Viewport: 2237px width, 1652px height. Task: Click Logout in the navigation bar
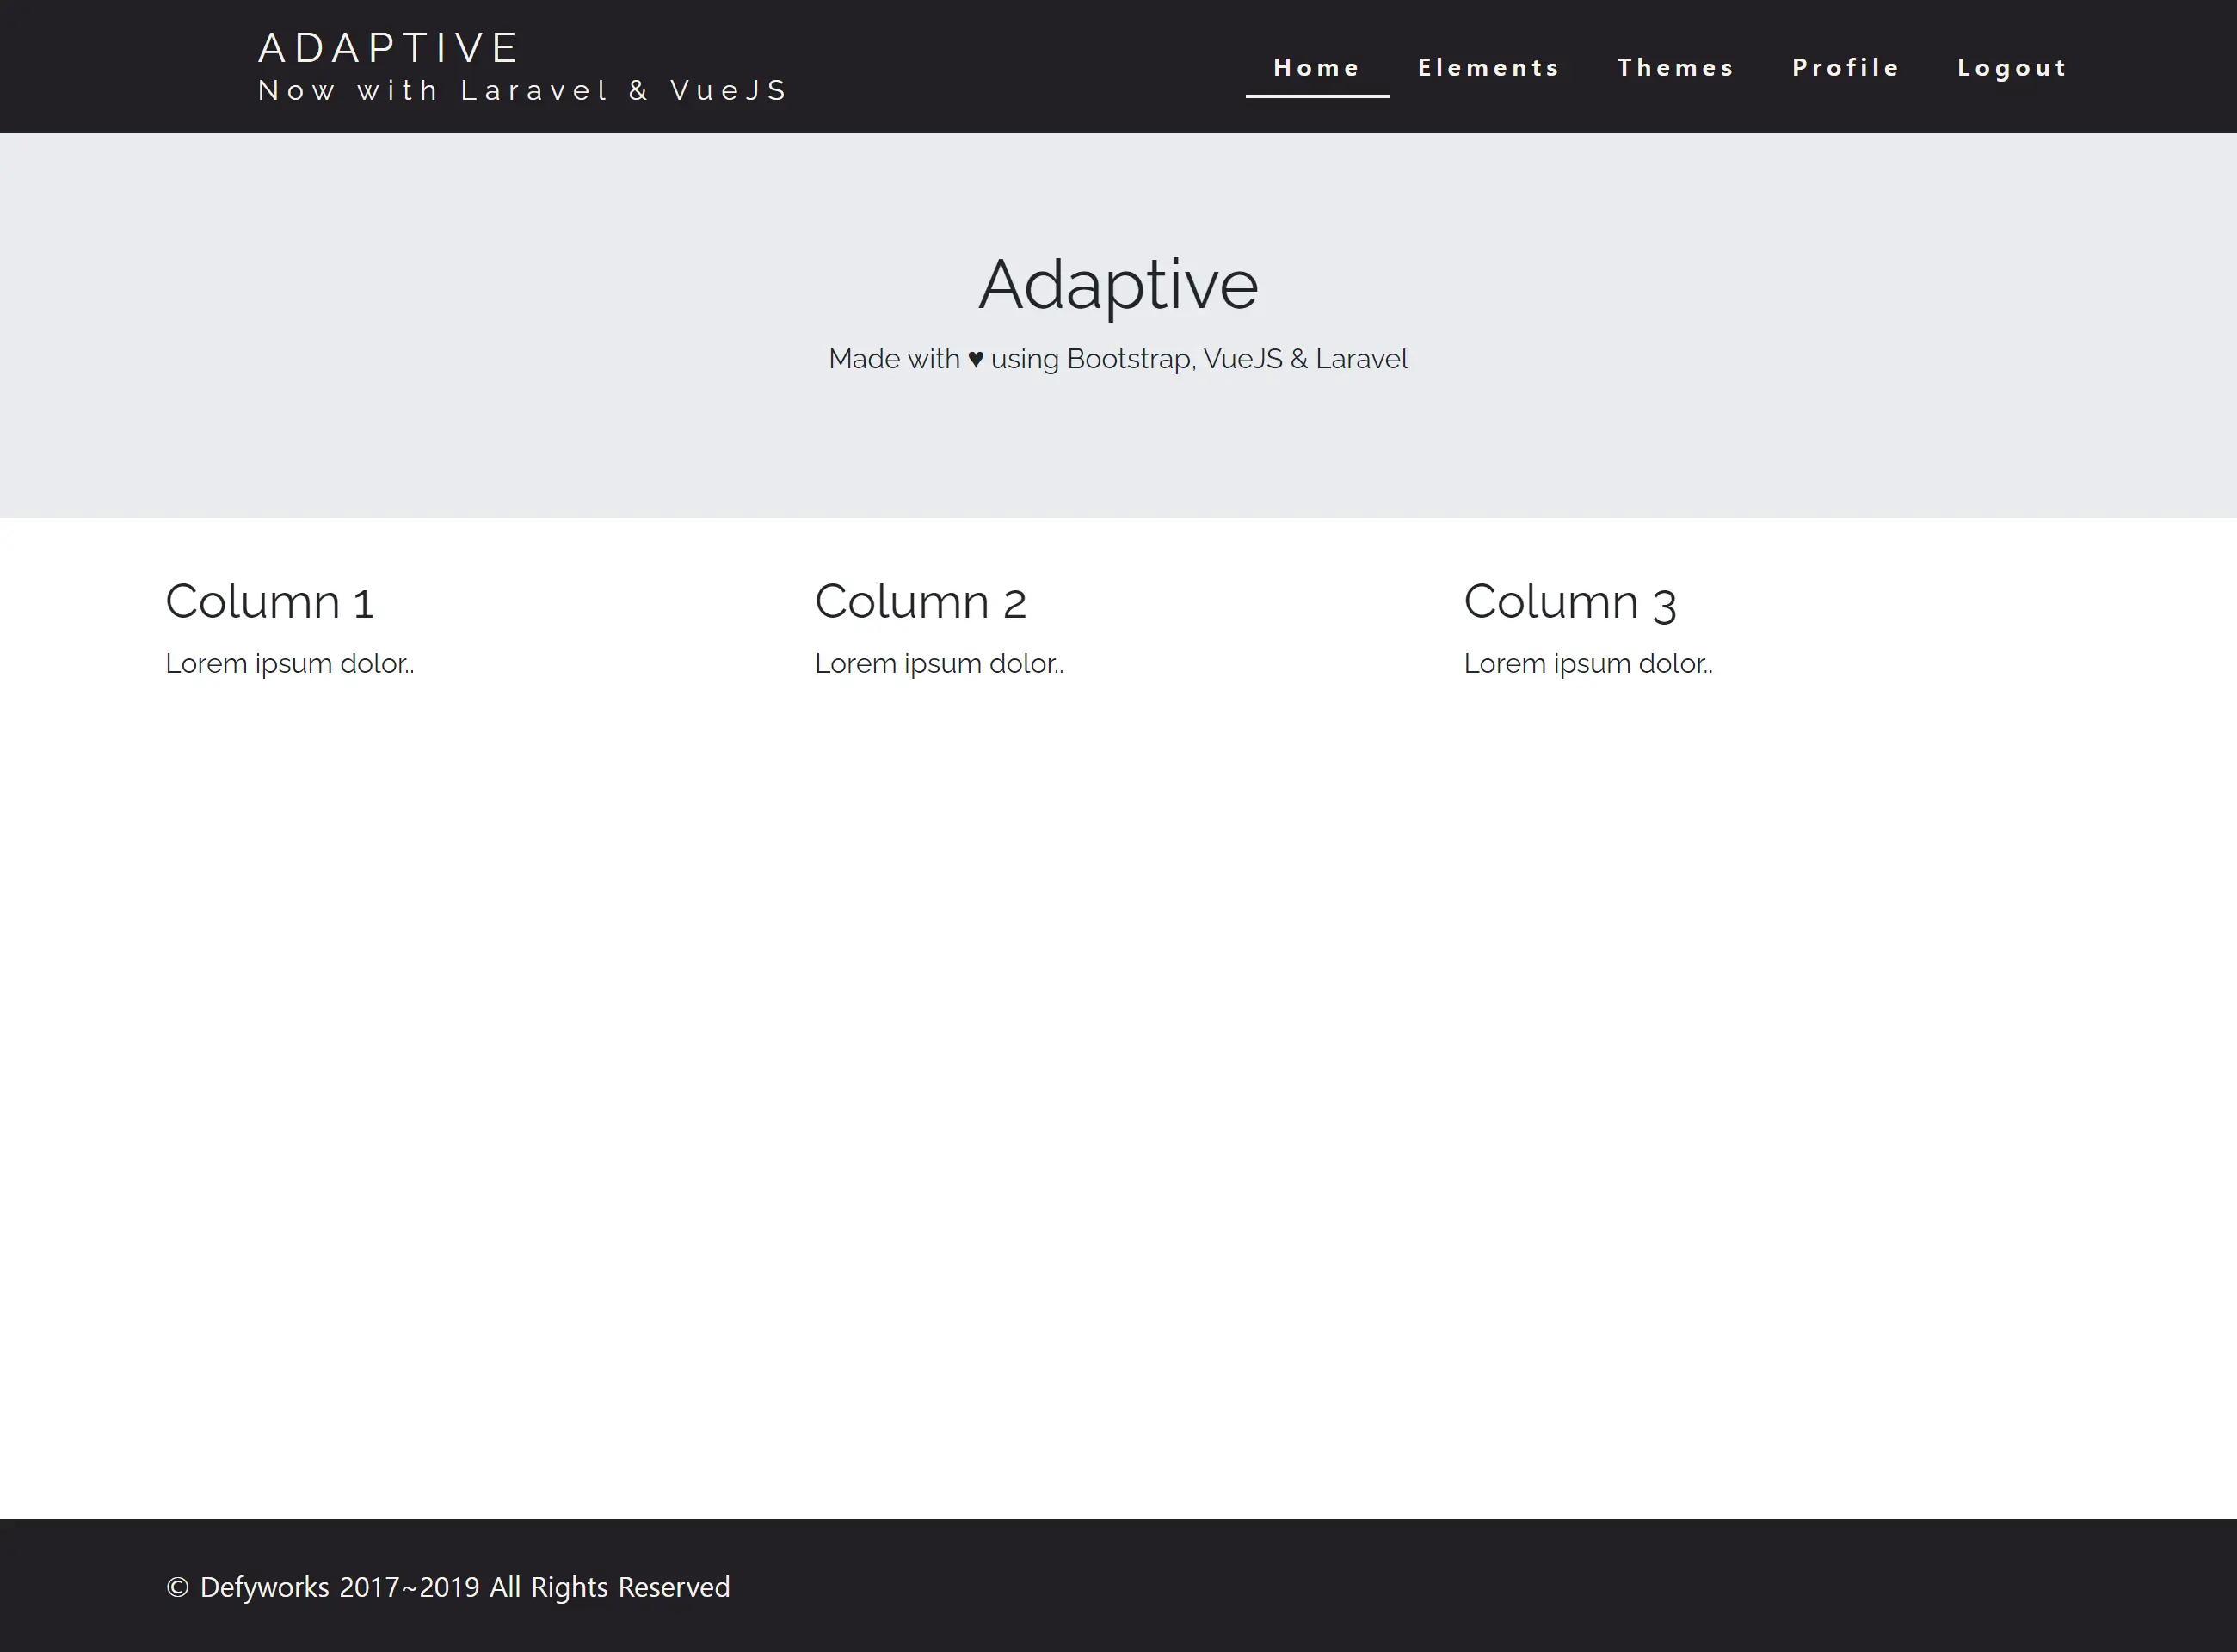tap(2012, 67)
